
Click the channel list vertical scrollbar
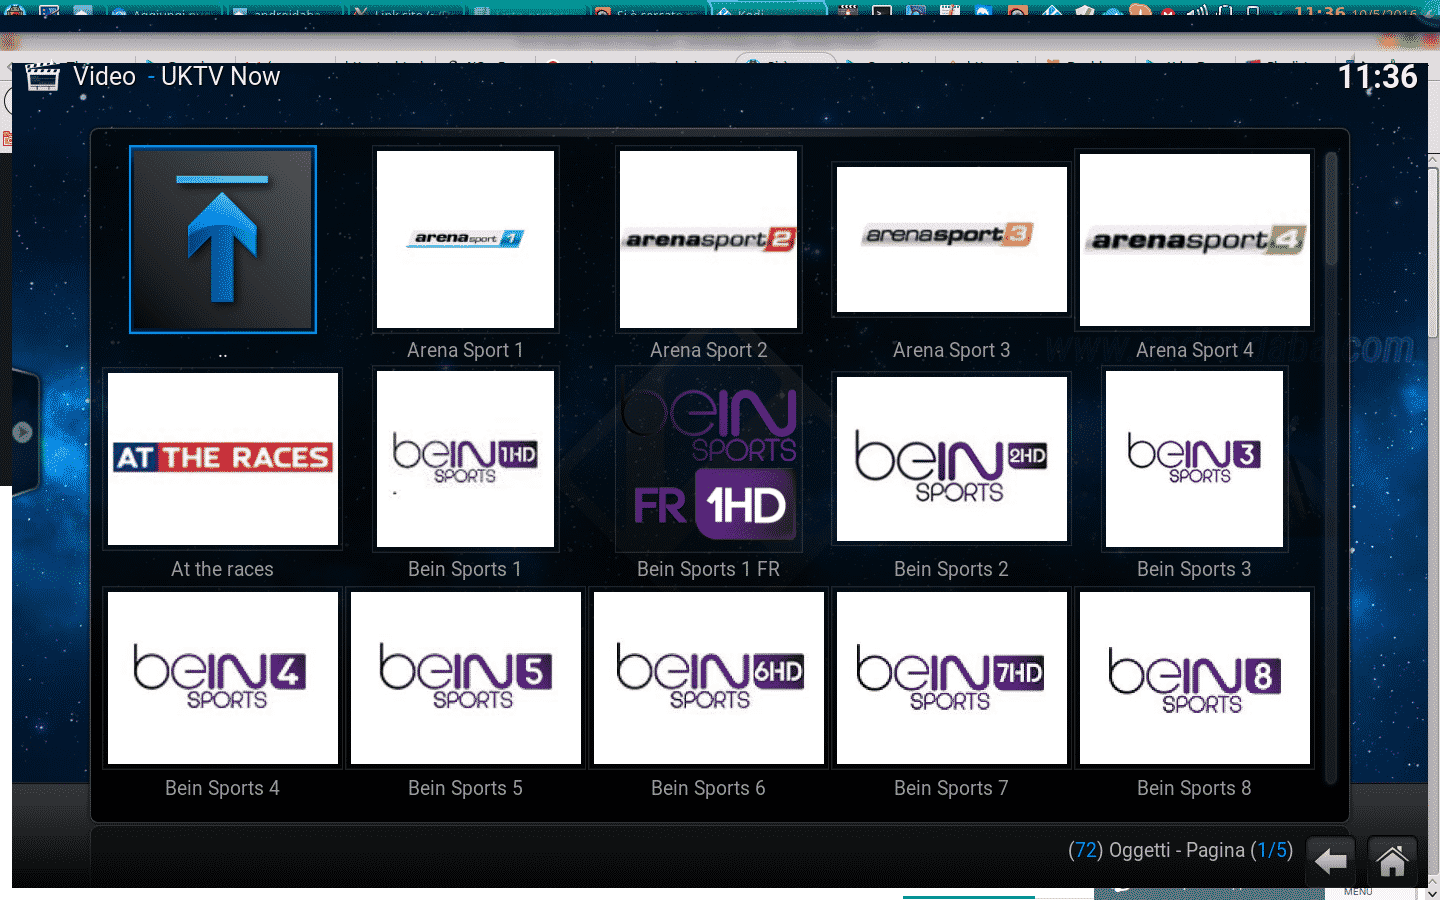tap(1331, 466)
